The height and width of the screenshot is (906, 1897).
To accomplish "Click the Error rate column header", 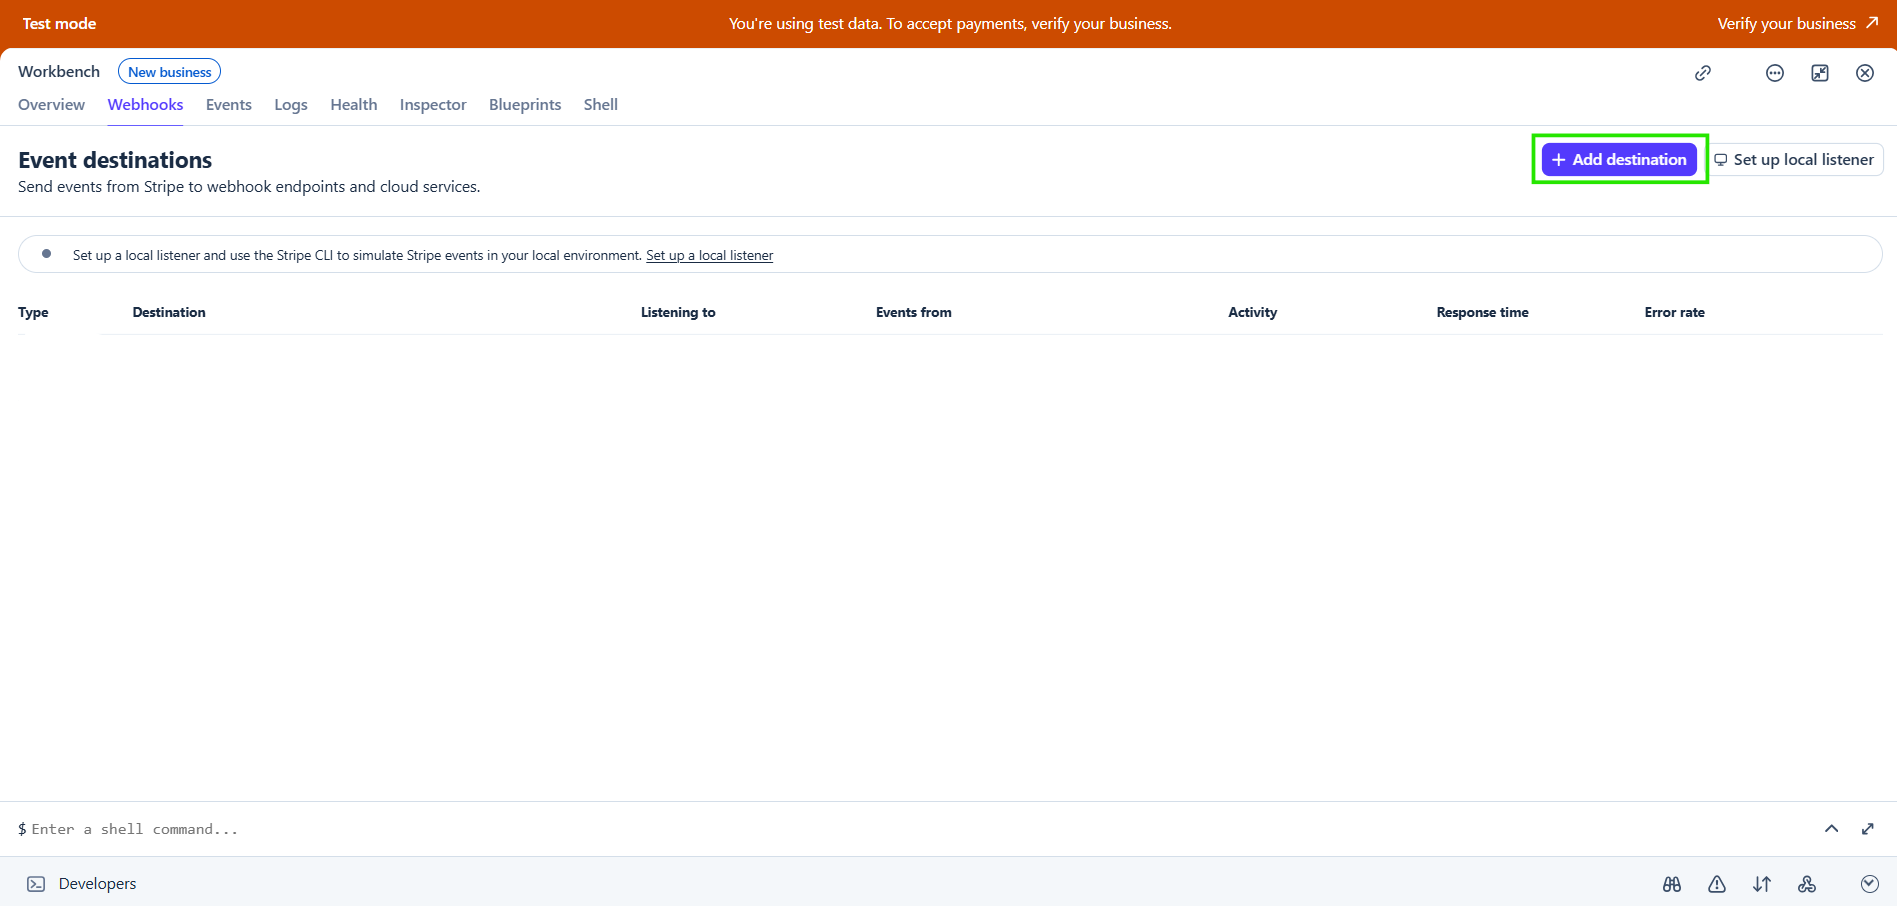I will click(1675, 312).
